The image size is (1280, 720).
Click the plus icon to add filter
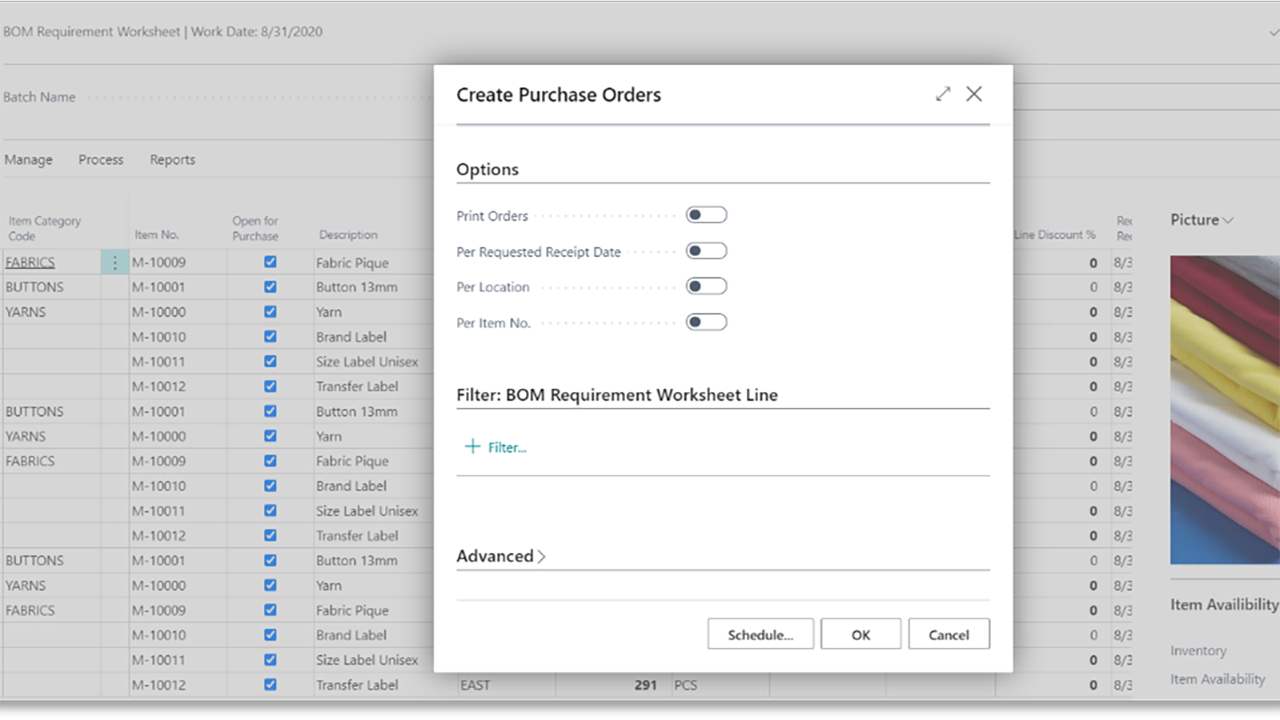[x=473, y=447]
